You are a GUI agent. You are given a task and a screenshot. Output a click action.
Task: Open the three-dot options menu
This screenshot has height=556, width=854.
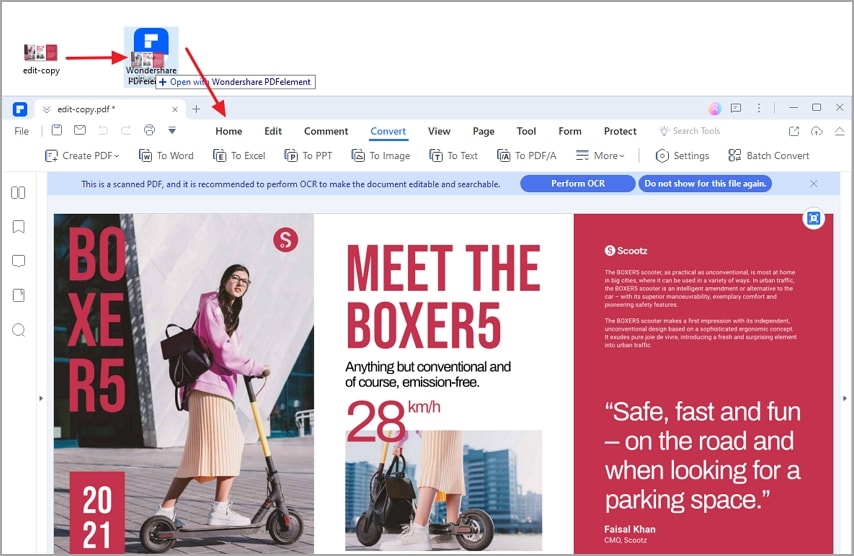[759, 108]
